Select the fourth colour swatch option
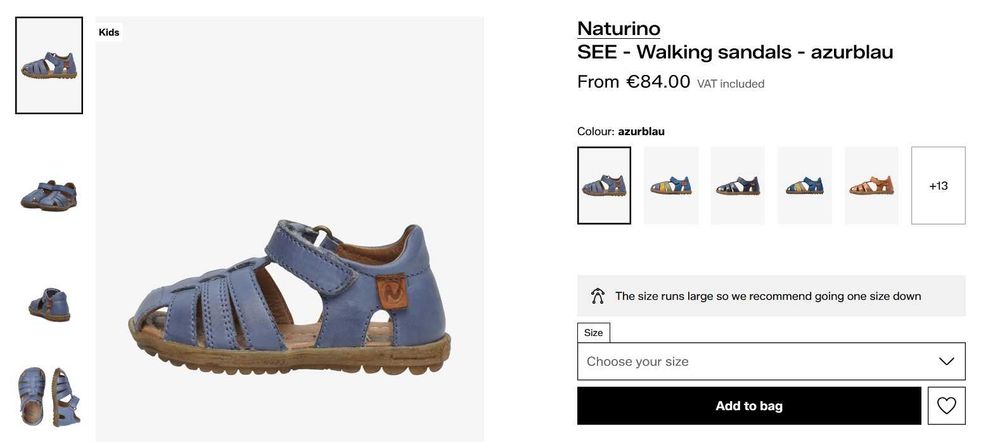 [x=805, y=186]
